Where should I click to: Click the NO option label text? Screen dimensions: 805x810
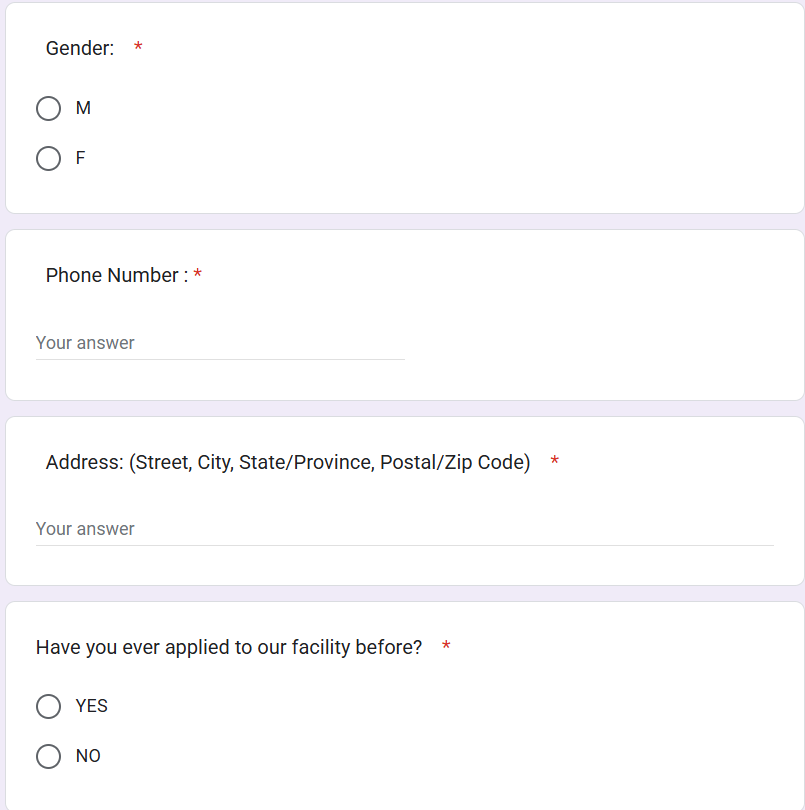point(87,756)
